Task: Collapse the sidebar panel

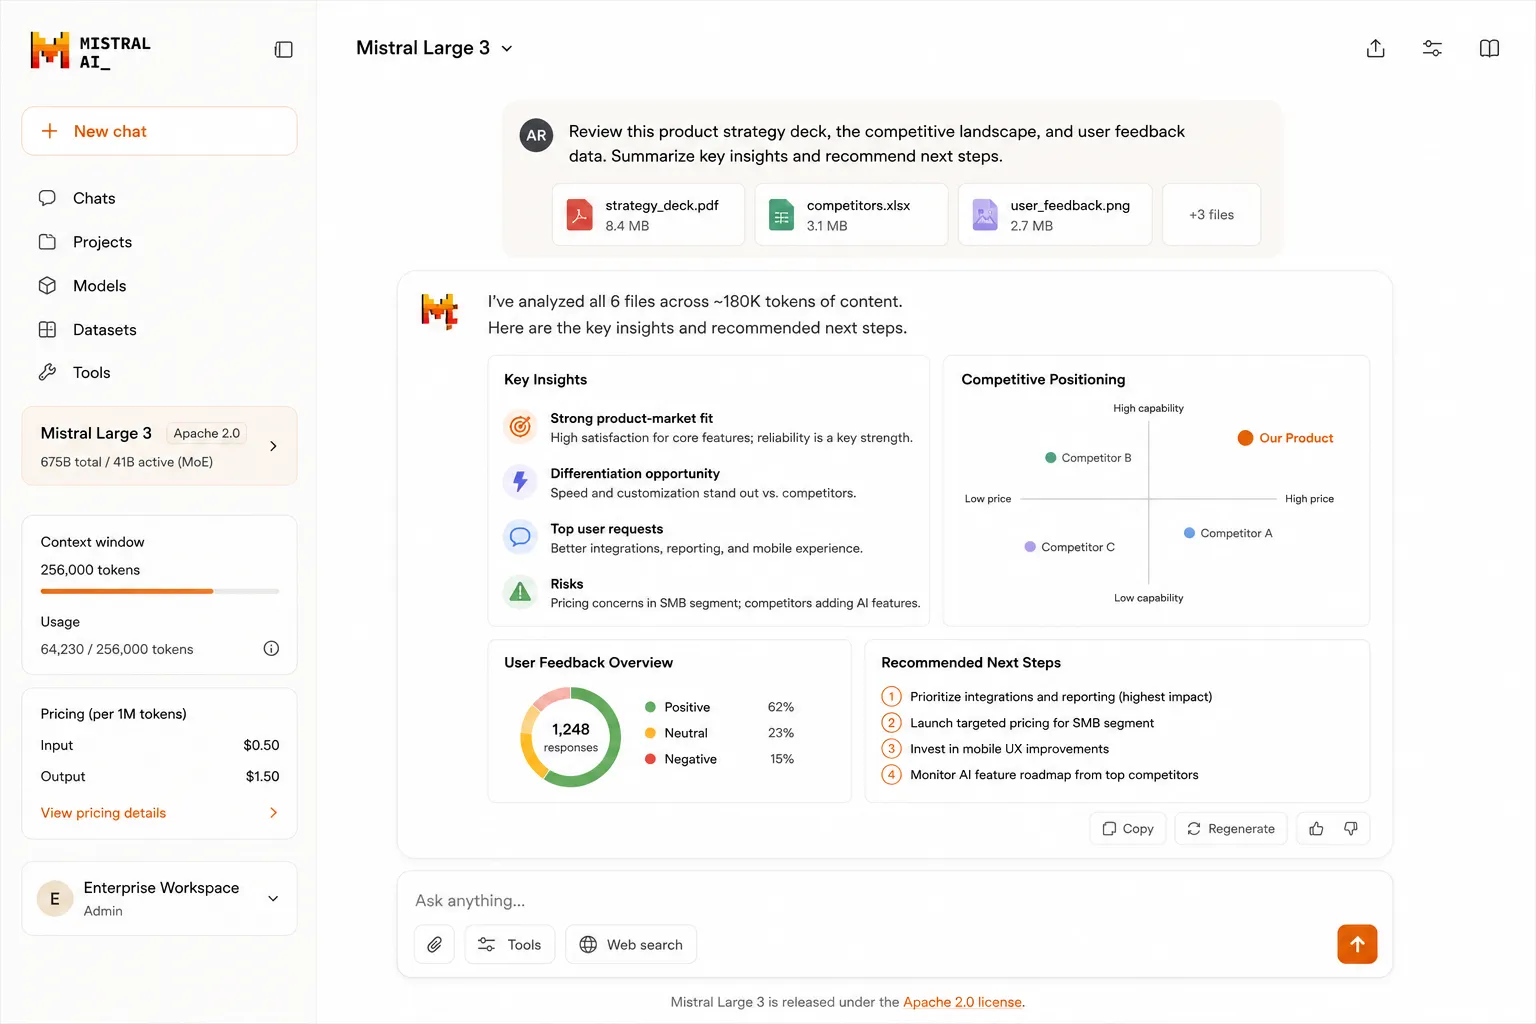Action: click(x=284, y=50)
